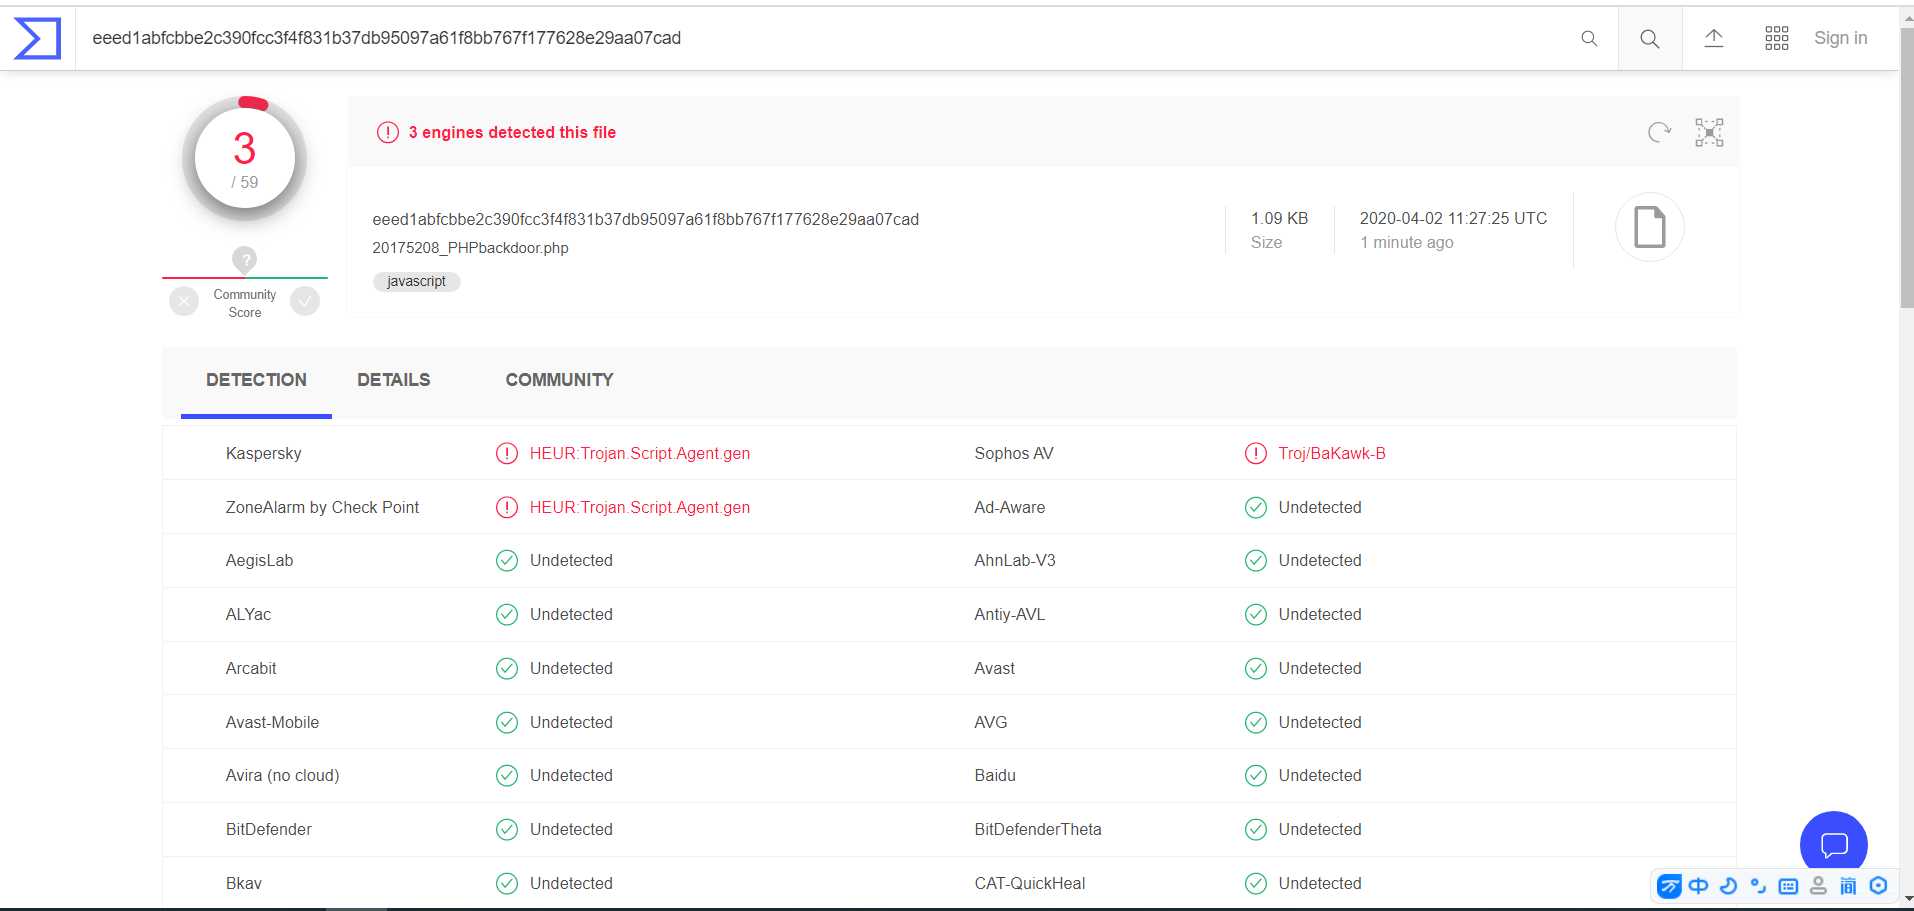The height and width of the screenshot is (911, 1914).
Task: Click the 'BitDefender' engine name
Action: [x=269, y=829]
